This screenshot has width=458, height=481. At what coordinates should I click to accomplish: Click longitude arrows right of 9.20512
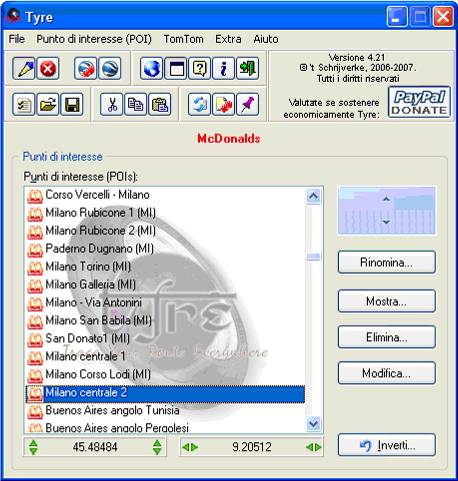pyautogui.click(x=314, y=447)
